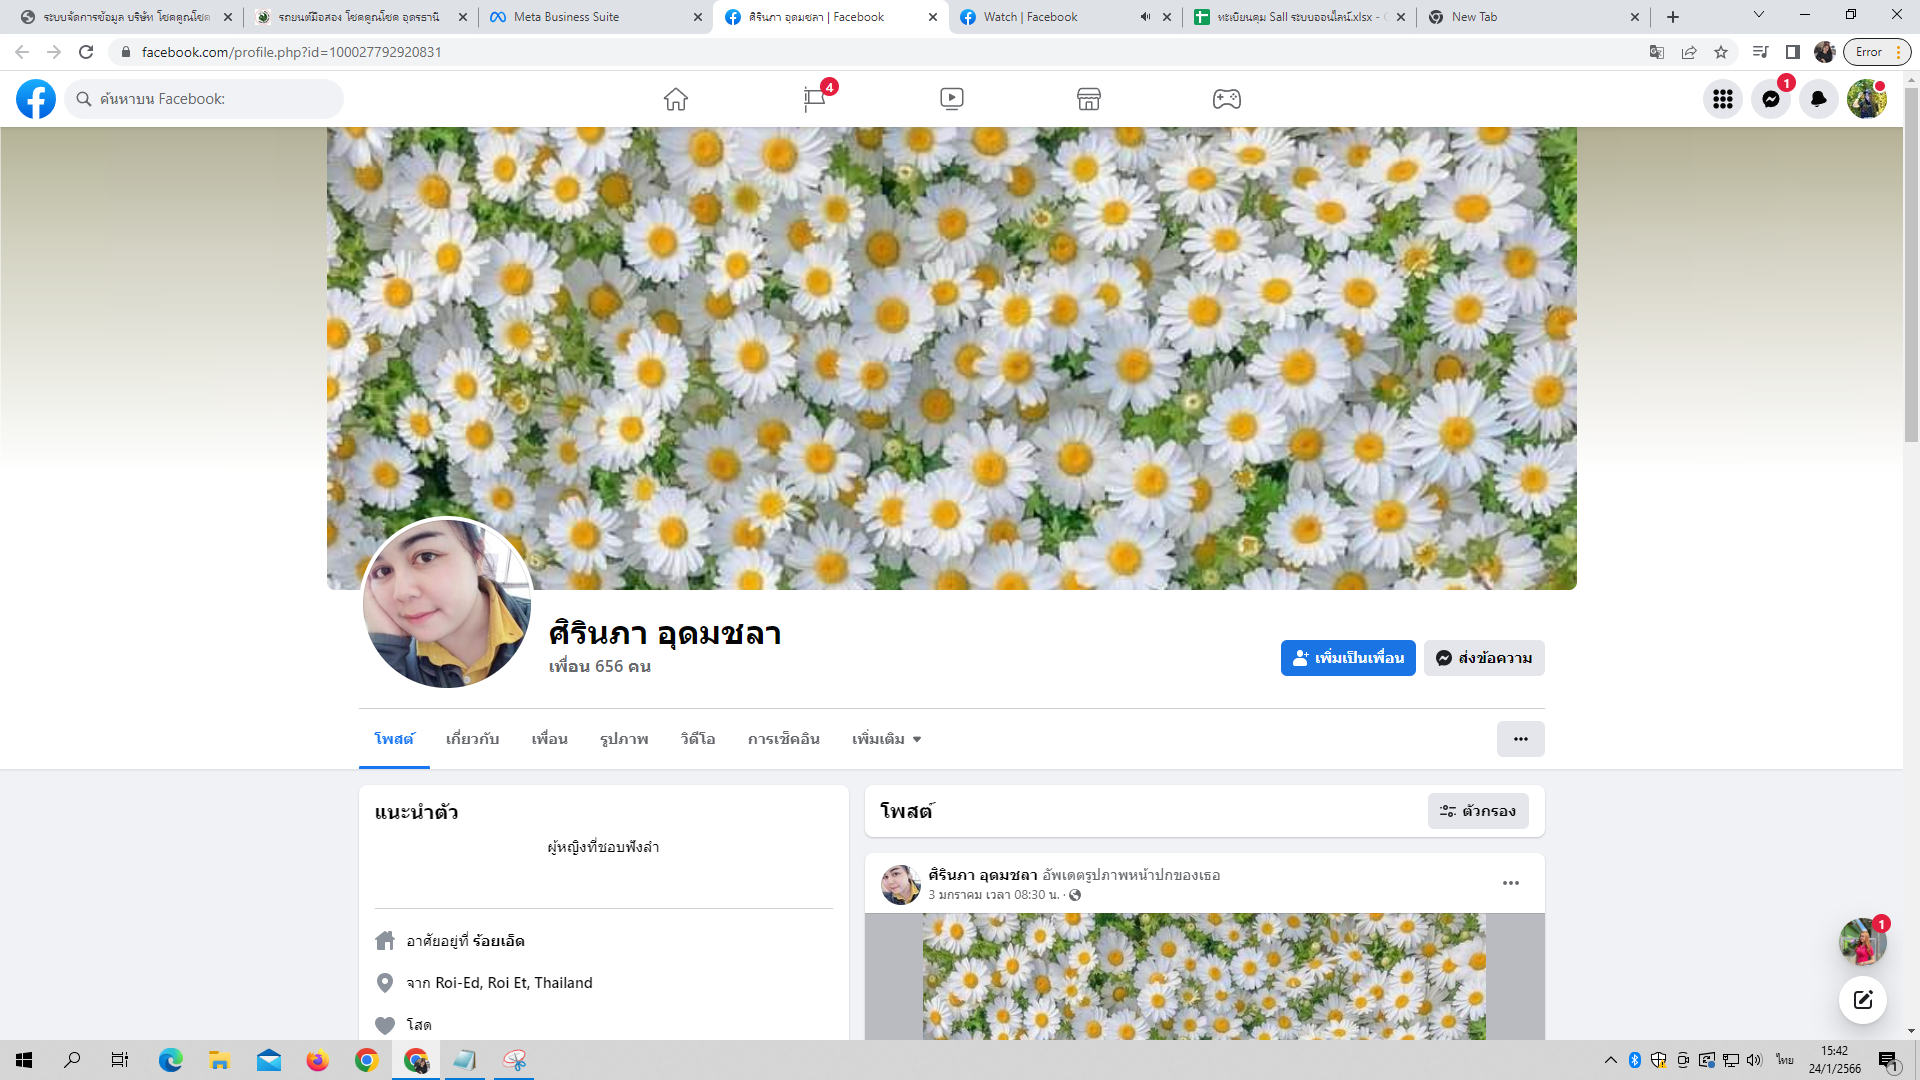Expand the เพิ่มเติม dropdown tab
1920x1080 pixels.
[x=886, y=739]
